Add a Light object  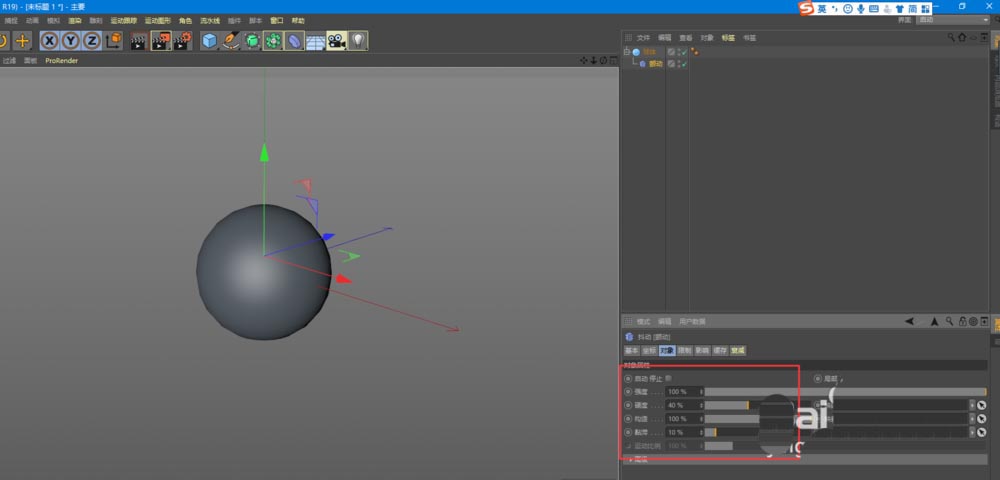(357, 41)
